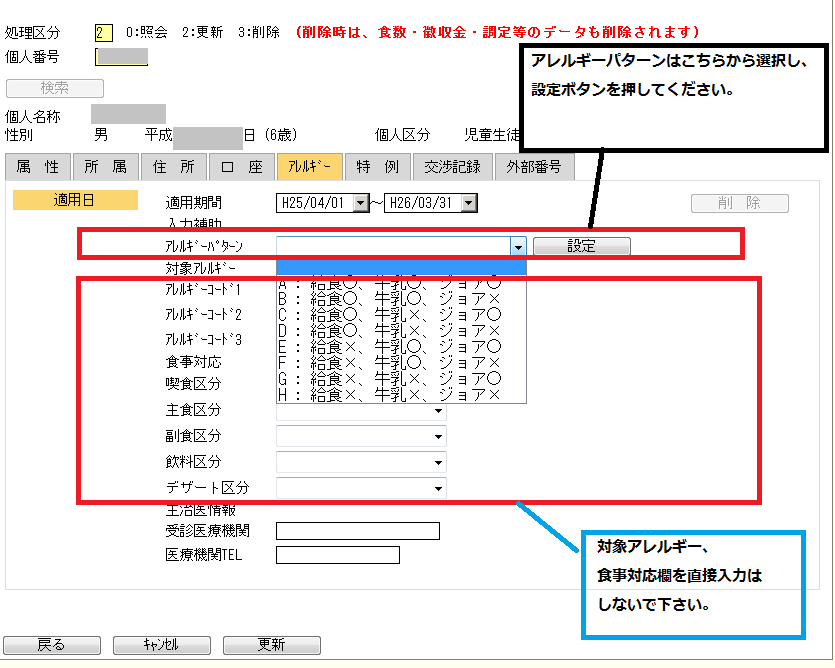Click the 受診医療機関 input field

click(357, 531)
